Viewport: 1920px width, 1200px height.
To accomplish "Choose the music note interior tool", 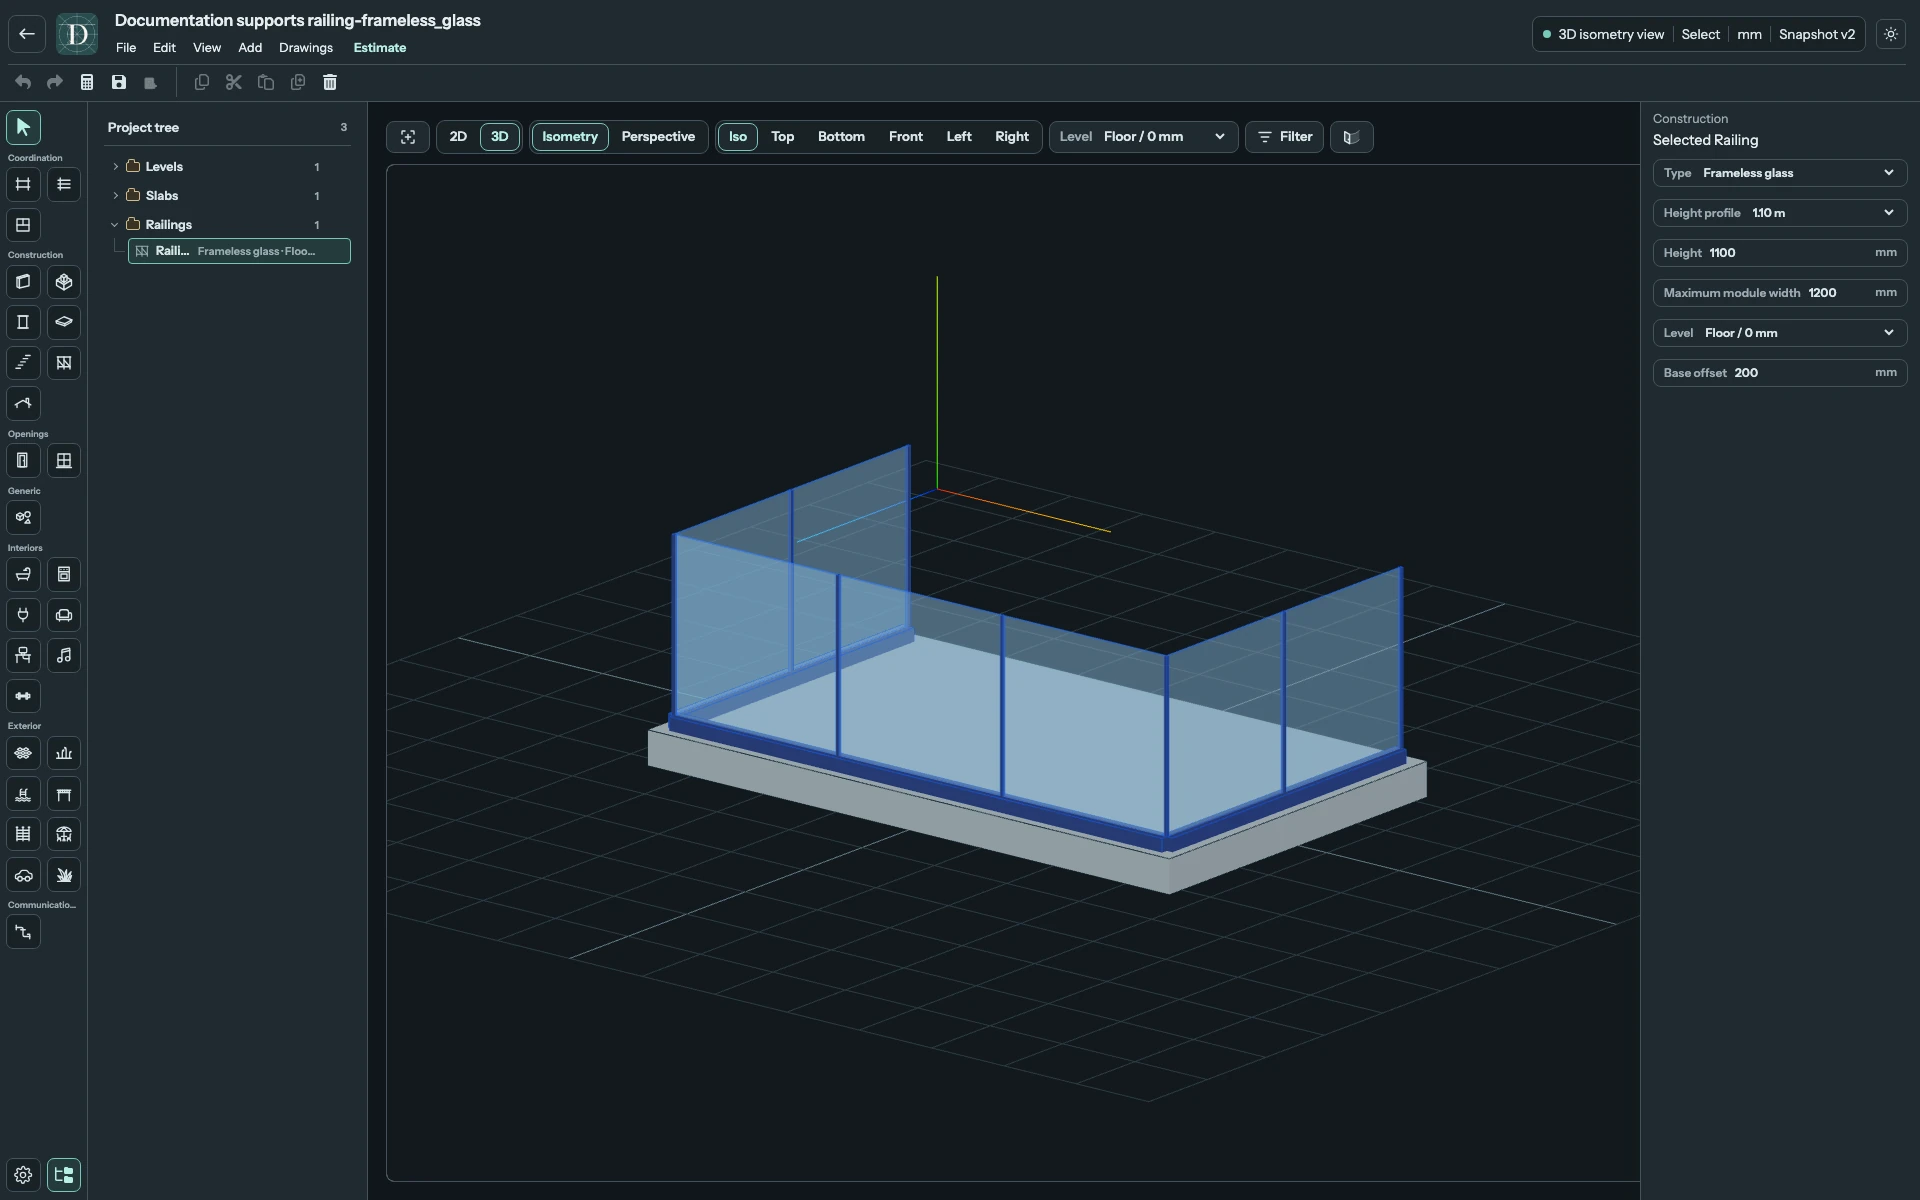I will click(x=64, y=656).
